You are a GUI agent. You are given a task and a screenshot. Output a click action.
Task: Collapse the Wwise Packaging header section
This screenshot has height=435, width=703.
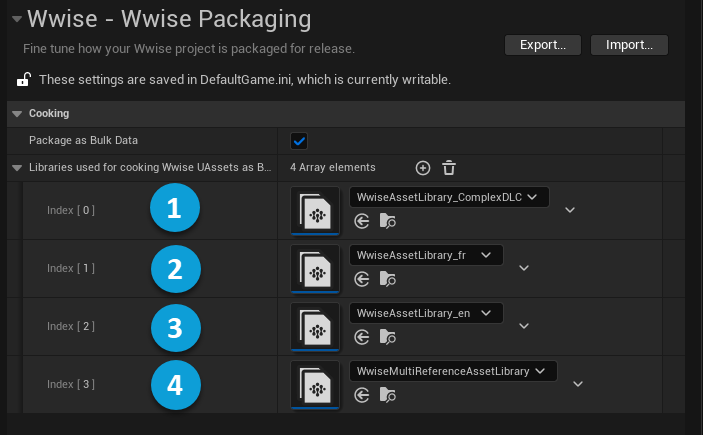pos(14,19)
